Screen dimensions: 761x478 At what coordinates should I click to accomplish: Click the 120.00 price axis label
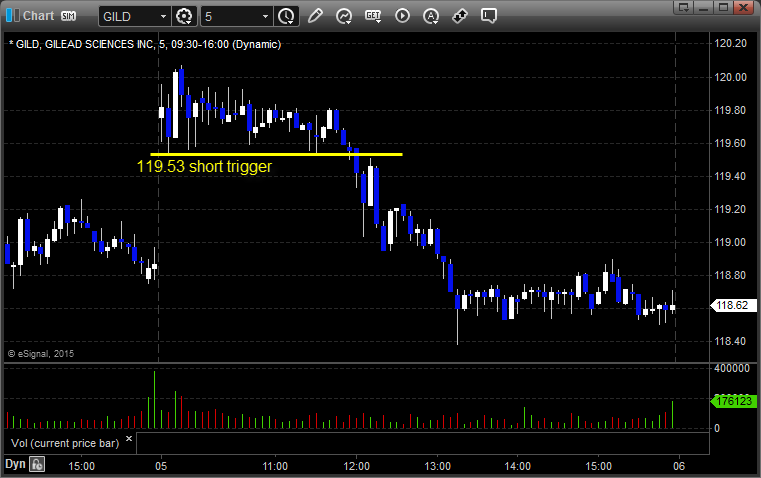pyautogui.click(x=730, y=77)
